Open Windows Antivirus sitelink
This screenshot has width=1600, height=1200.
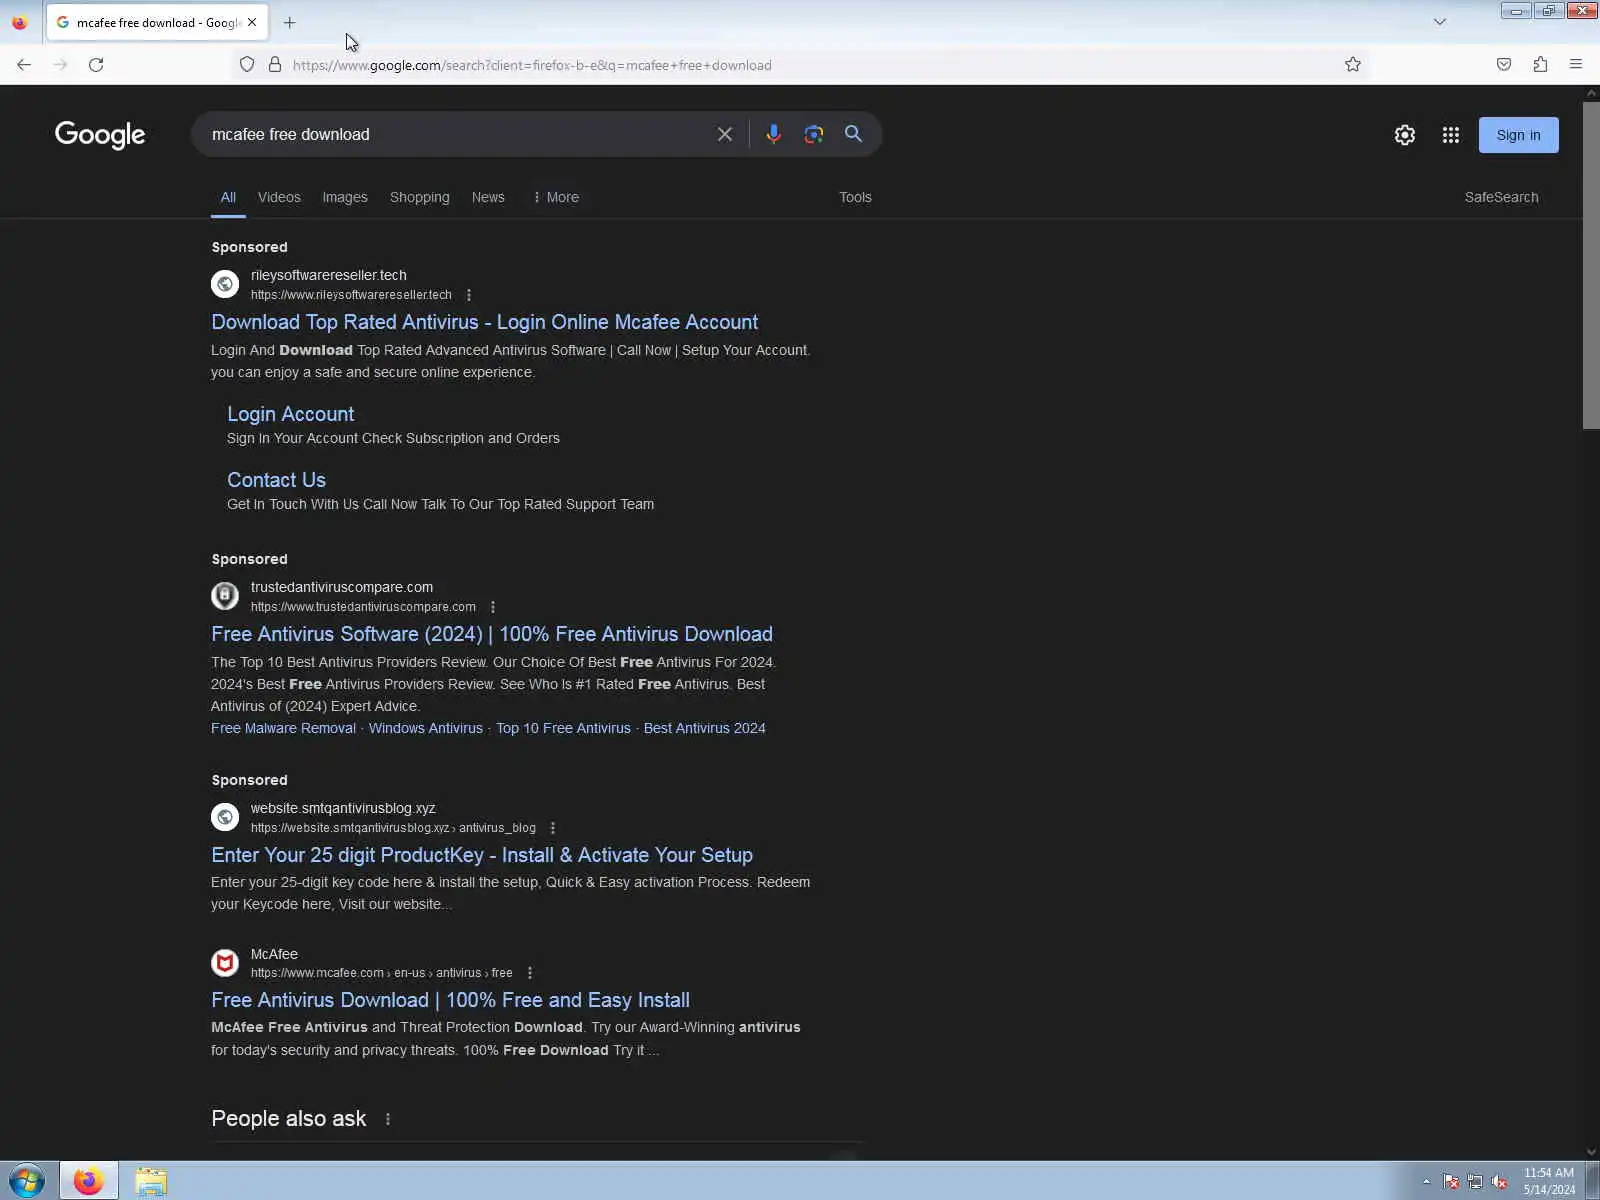click(x=425, y=728)
